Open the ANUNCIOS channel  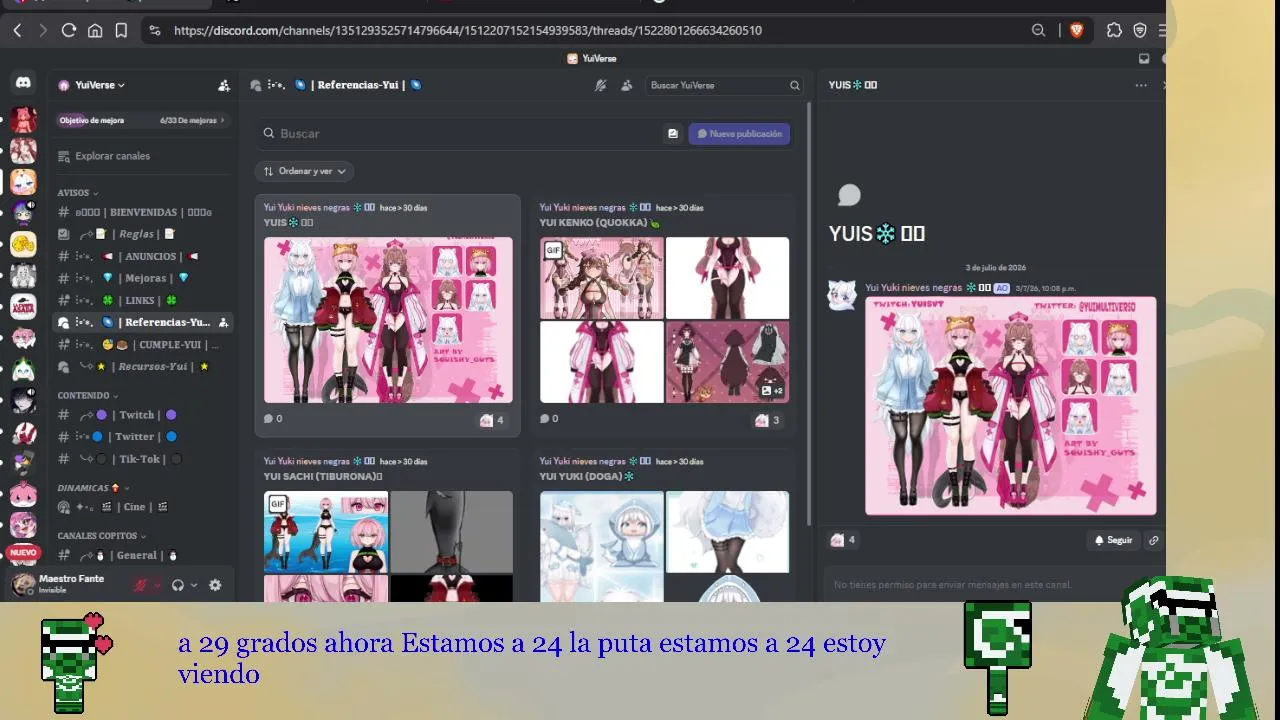(143, 256)
